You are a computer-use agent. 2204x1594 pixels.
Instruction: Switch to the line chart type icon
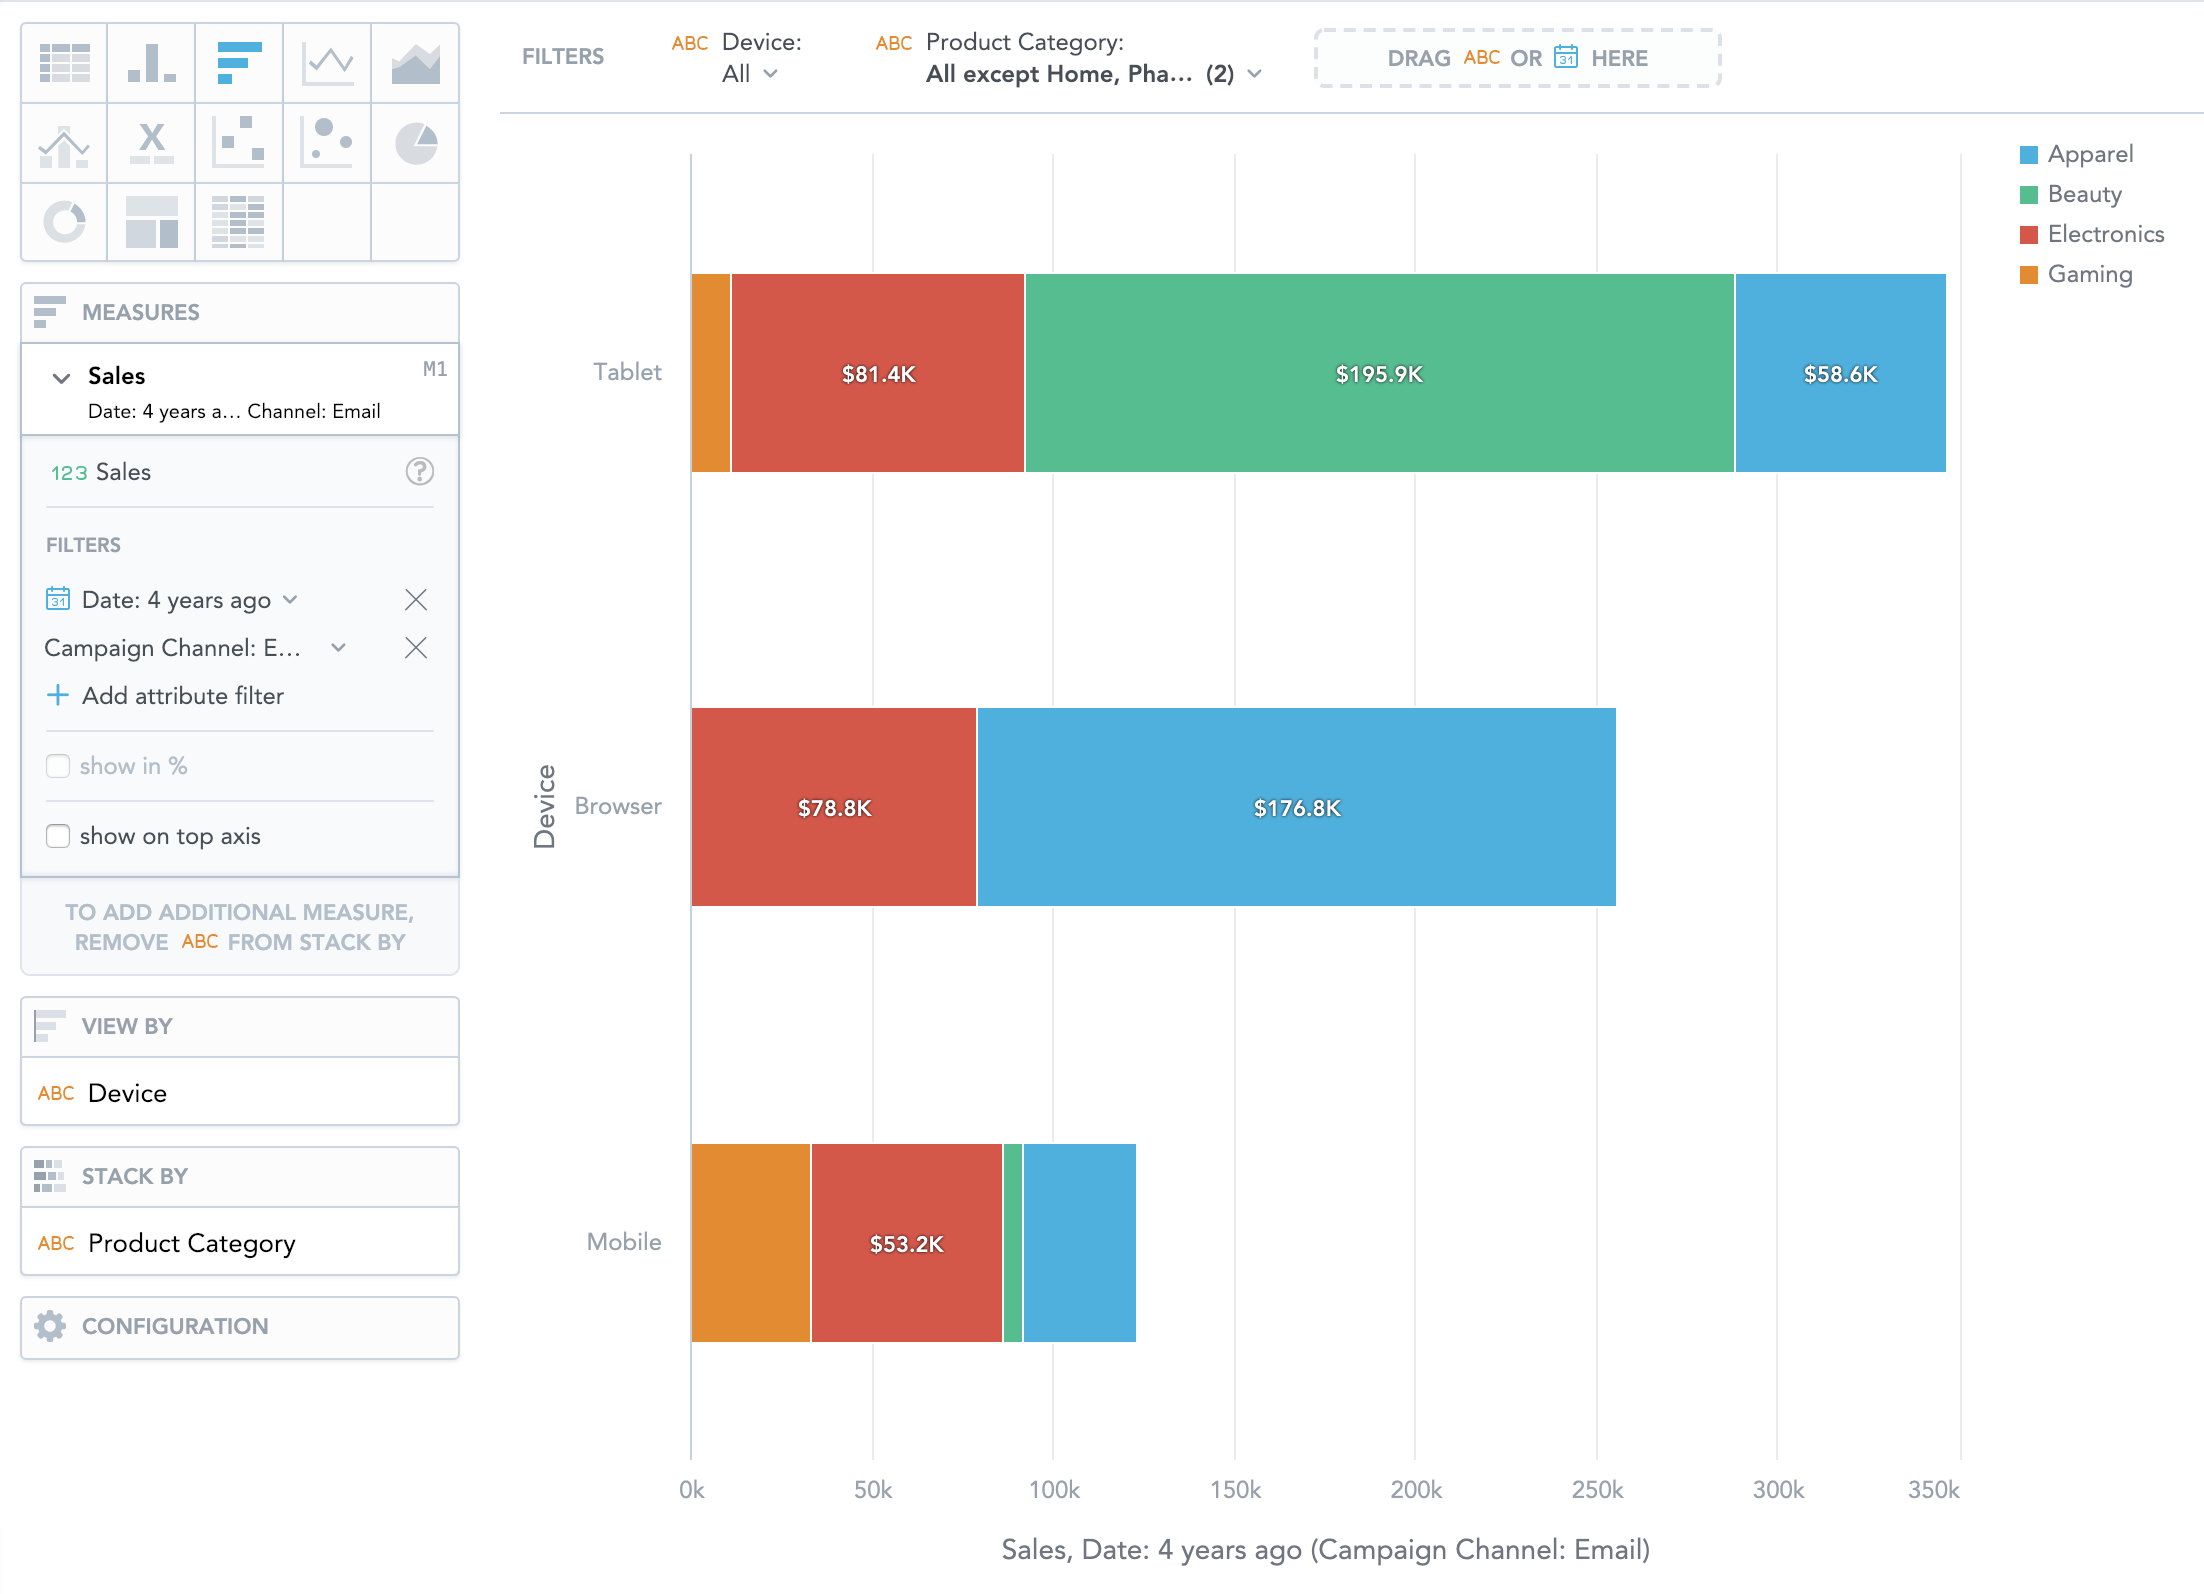pos(327,63)
